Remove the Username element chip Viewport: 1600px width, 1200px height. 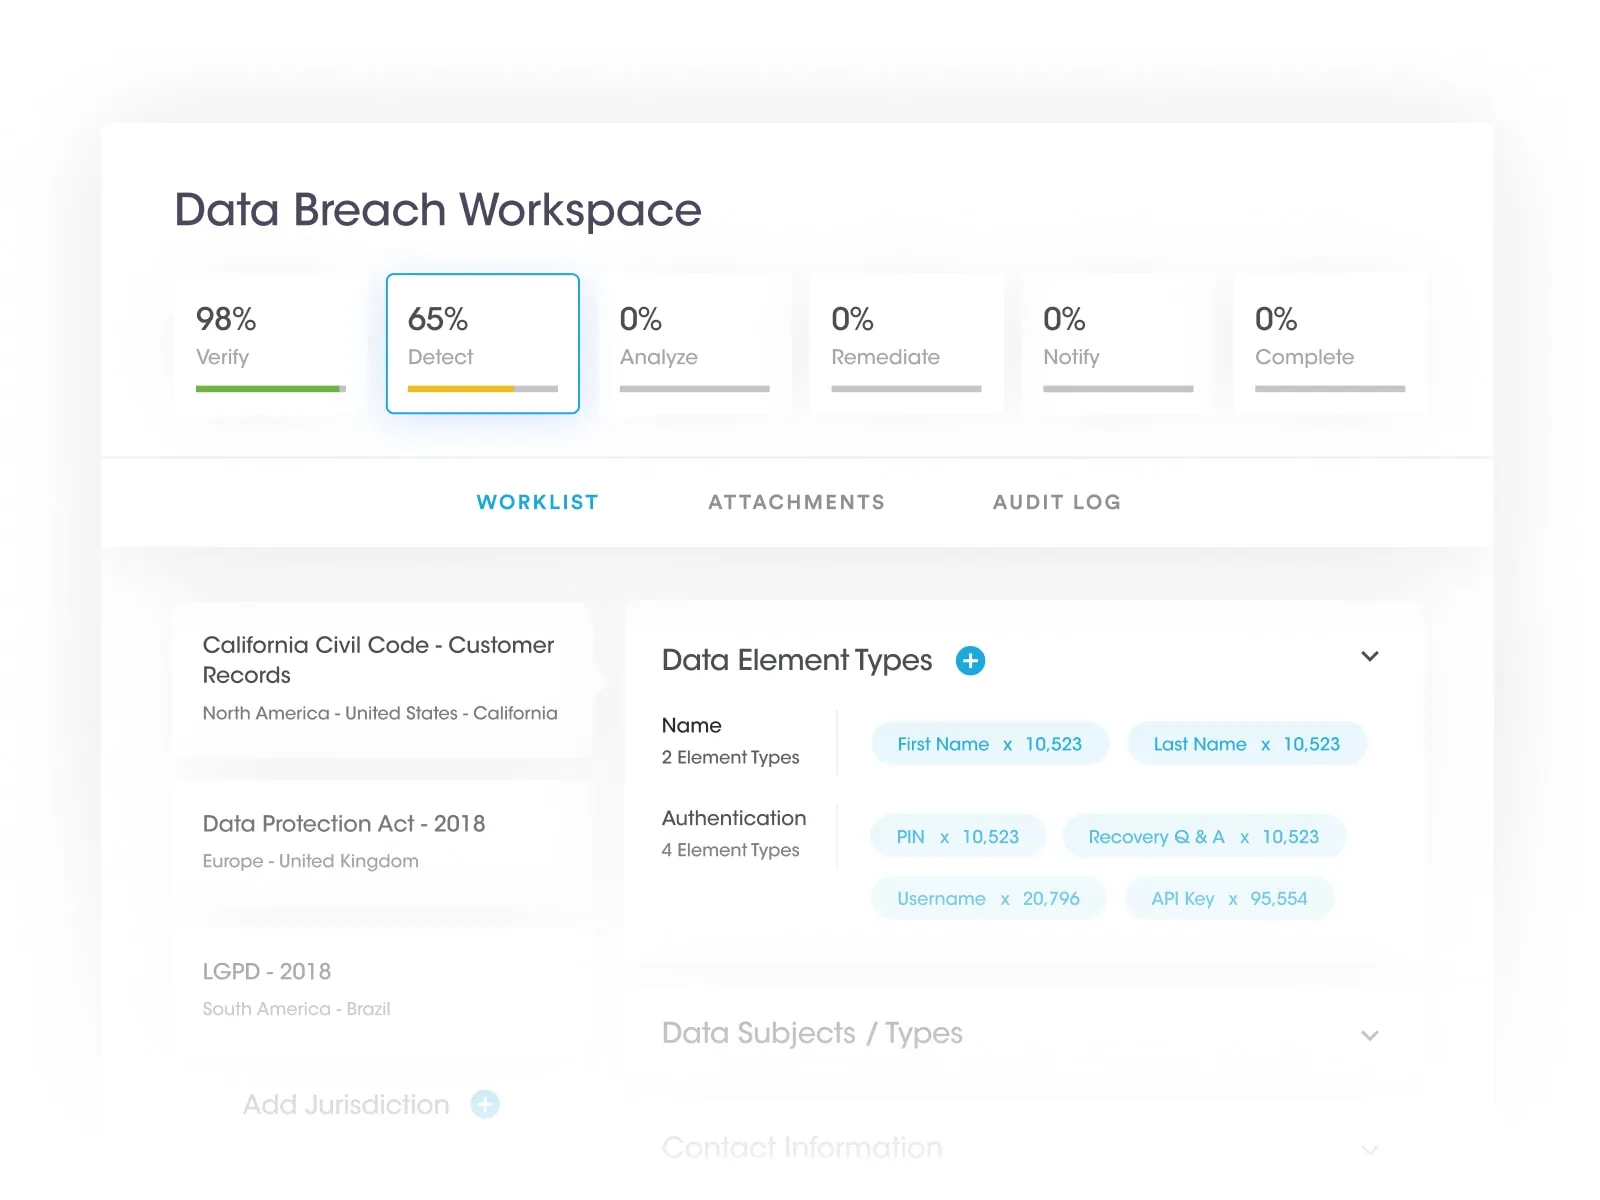tap(1005, 900)
